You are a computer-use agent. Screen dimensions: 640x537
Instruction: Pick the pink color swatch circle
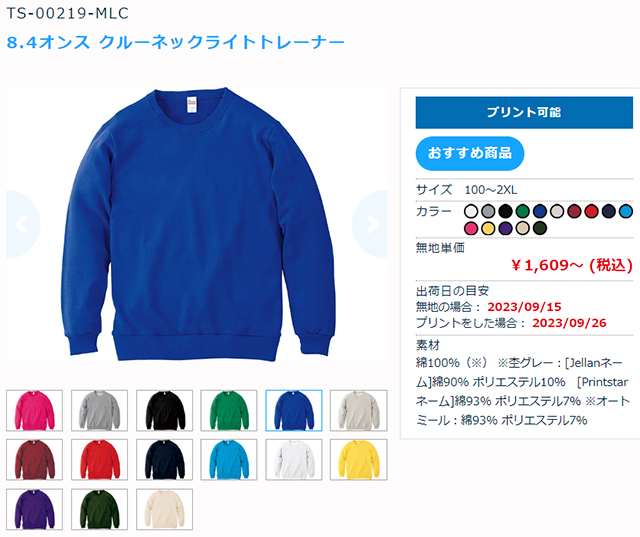471,228
